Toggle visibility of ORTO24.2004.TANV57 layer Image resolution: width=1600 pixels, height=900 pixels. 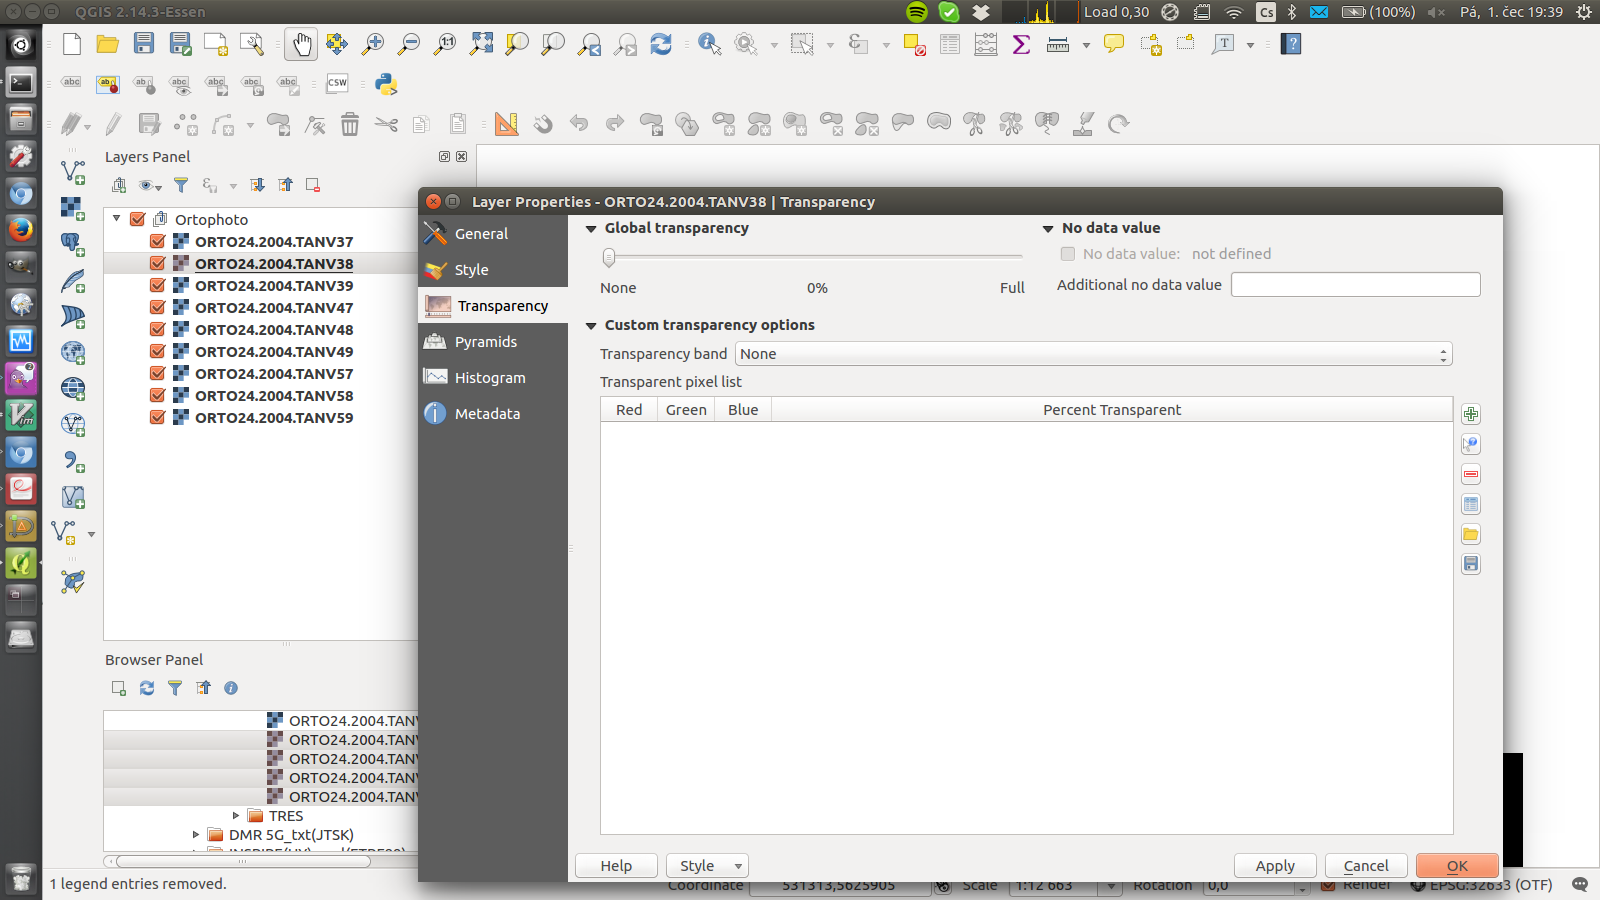point(157,373)
